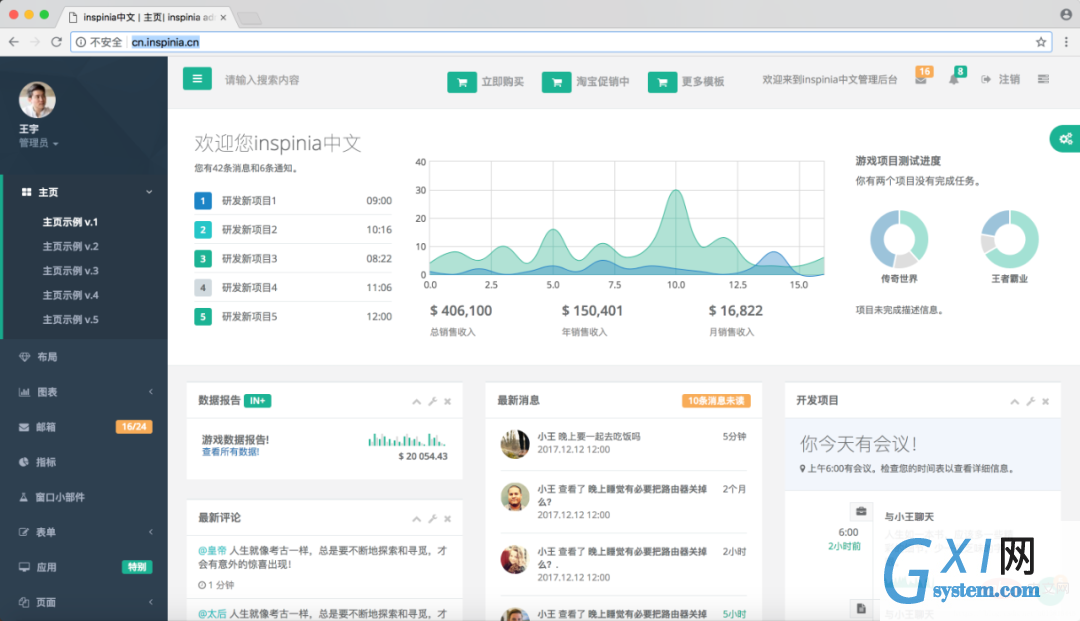This screenshot has width=1080, height=621.
Task: Open the avatar of the 2小时 message
Action: [515, 559]
